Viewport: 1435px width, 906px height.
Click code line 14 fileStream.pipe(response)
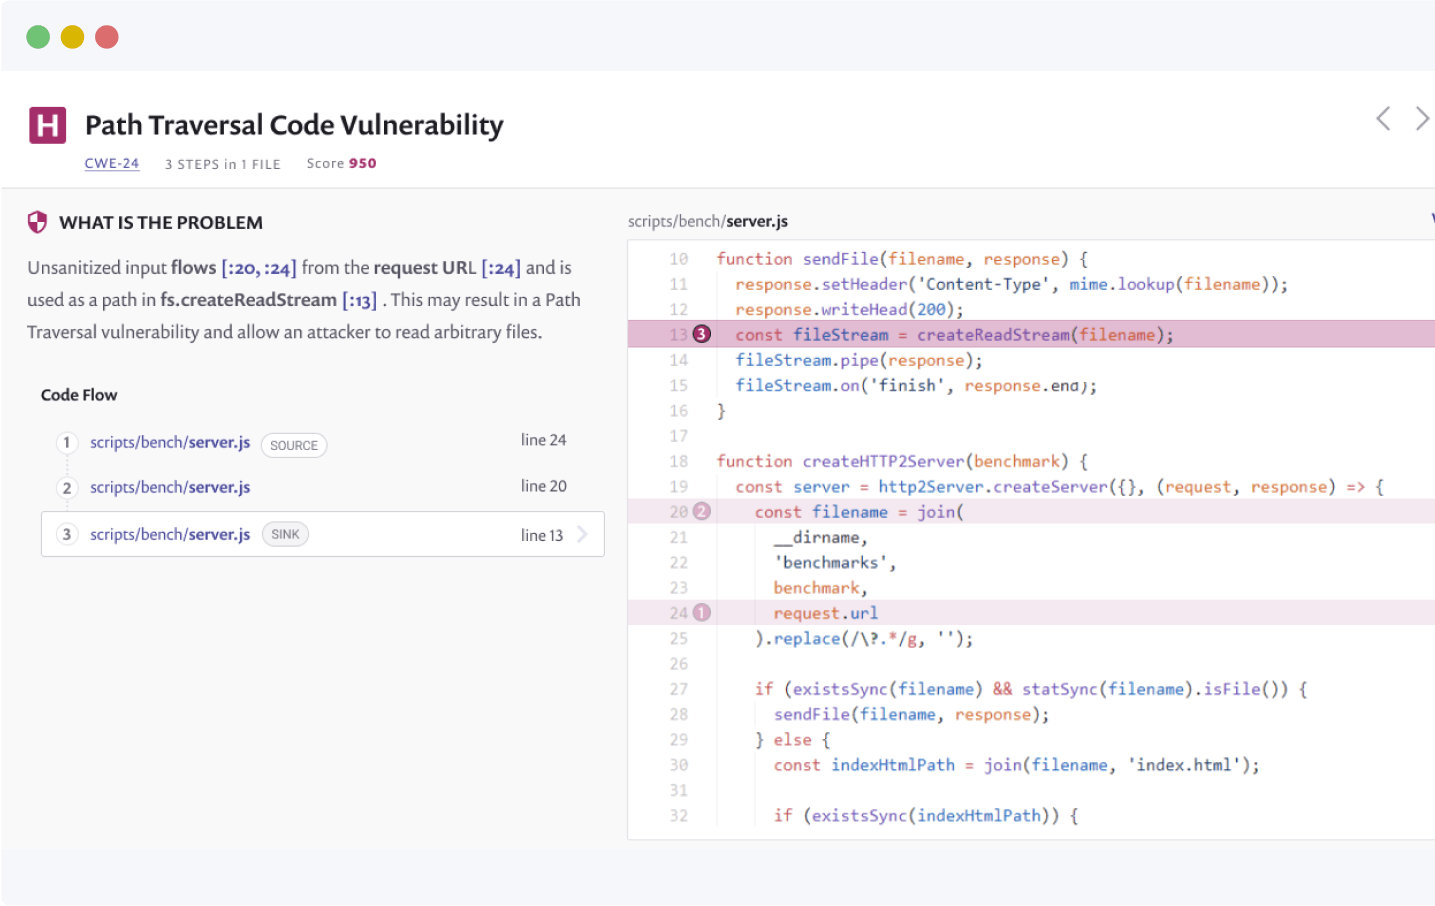tap(859, 360)
